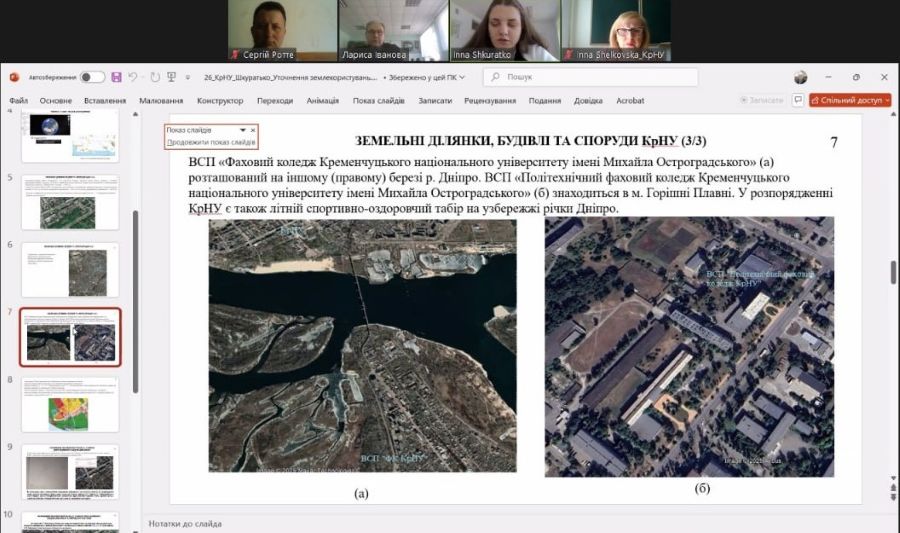This screenshot has width=900, height=533.
Task: Open the Показ слайдів tooltip dropdown arrow
Action: [x=243, y=130]
